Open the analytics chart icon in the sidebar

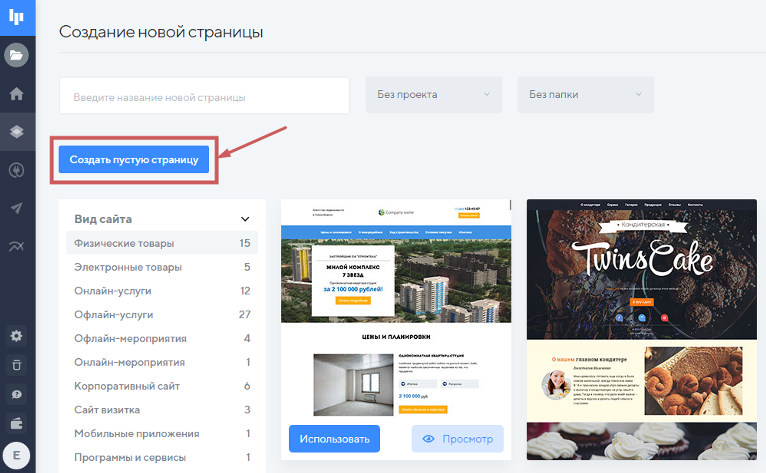tap(16, 246)
